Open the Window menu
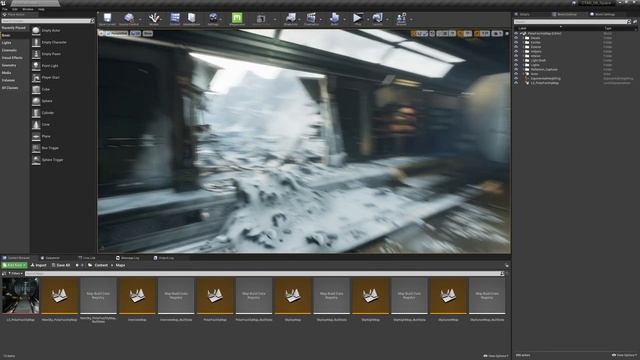Screen dimensions: 640x360 tap(28, 9)
